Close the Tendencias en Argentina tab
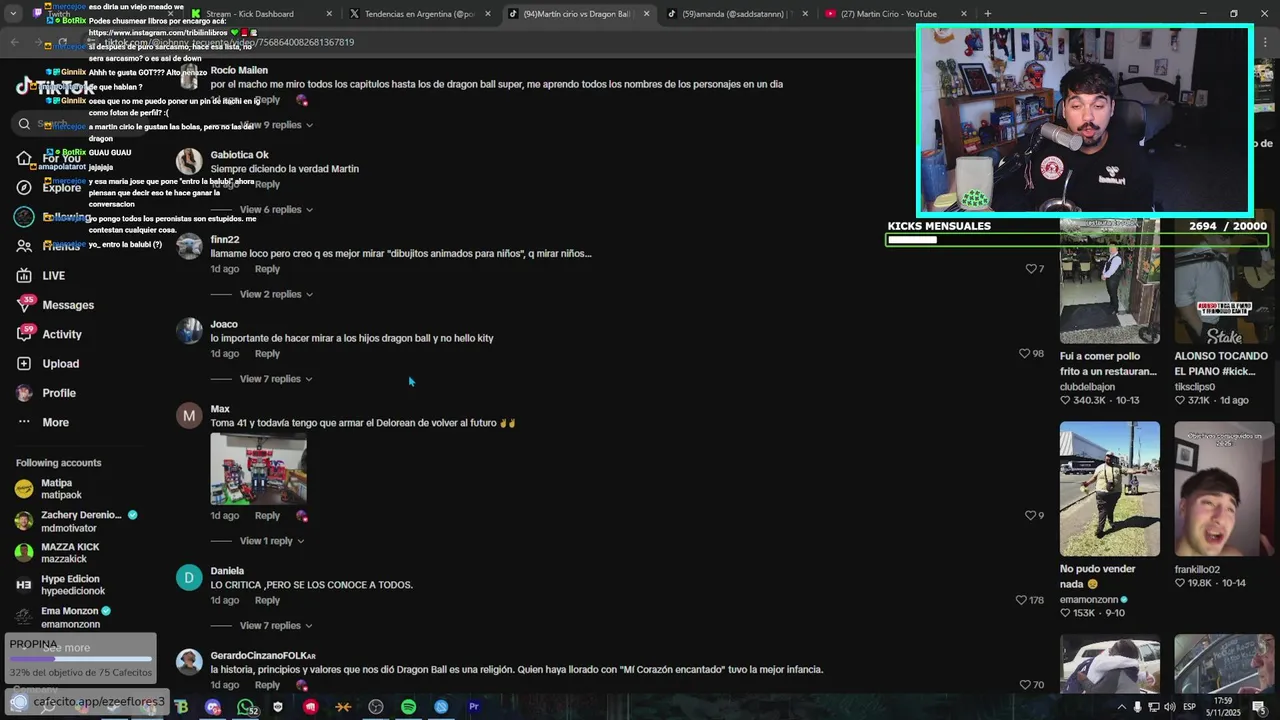Image resolution: width=1280 pixels, height=720 pixels. [488, 14]
